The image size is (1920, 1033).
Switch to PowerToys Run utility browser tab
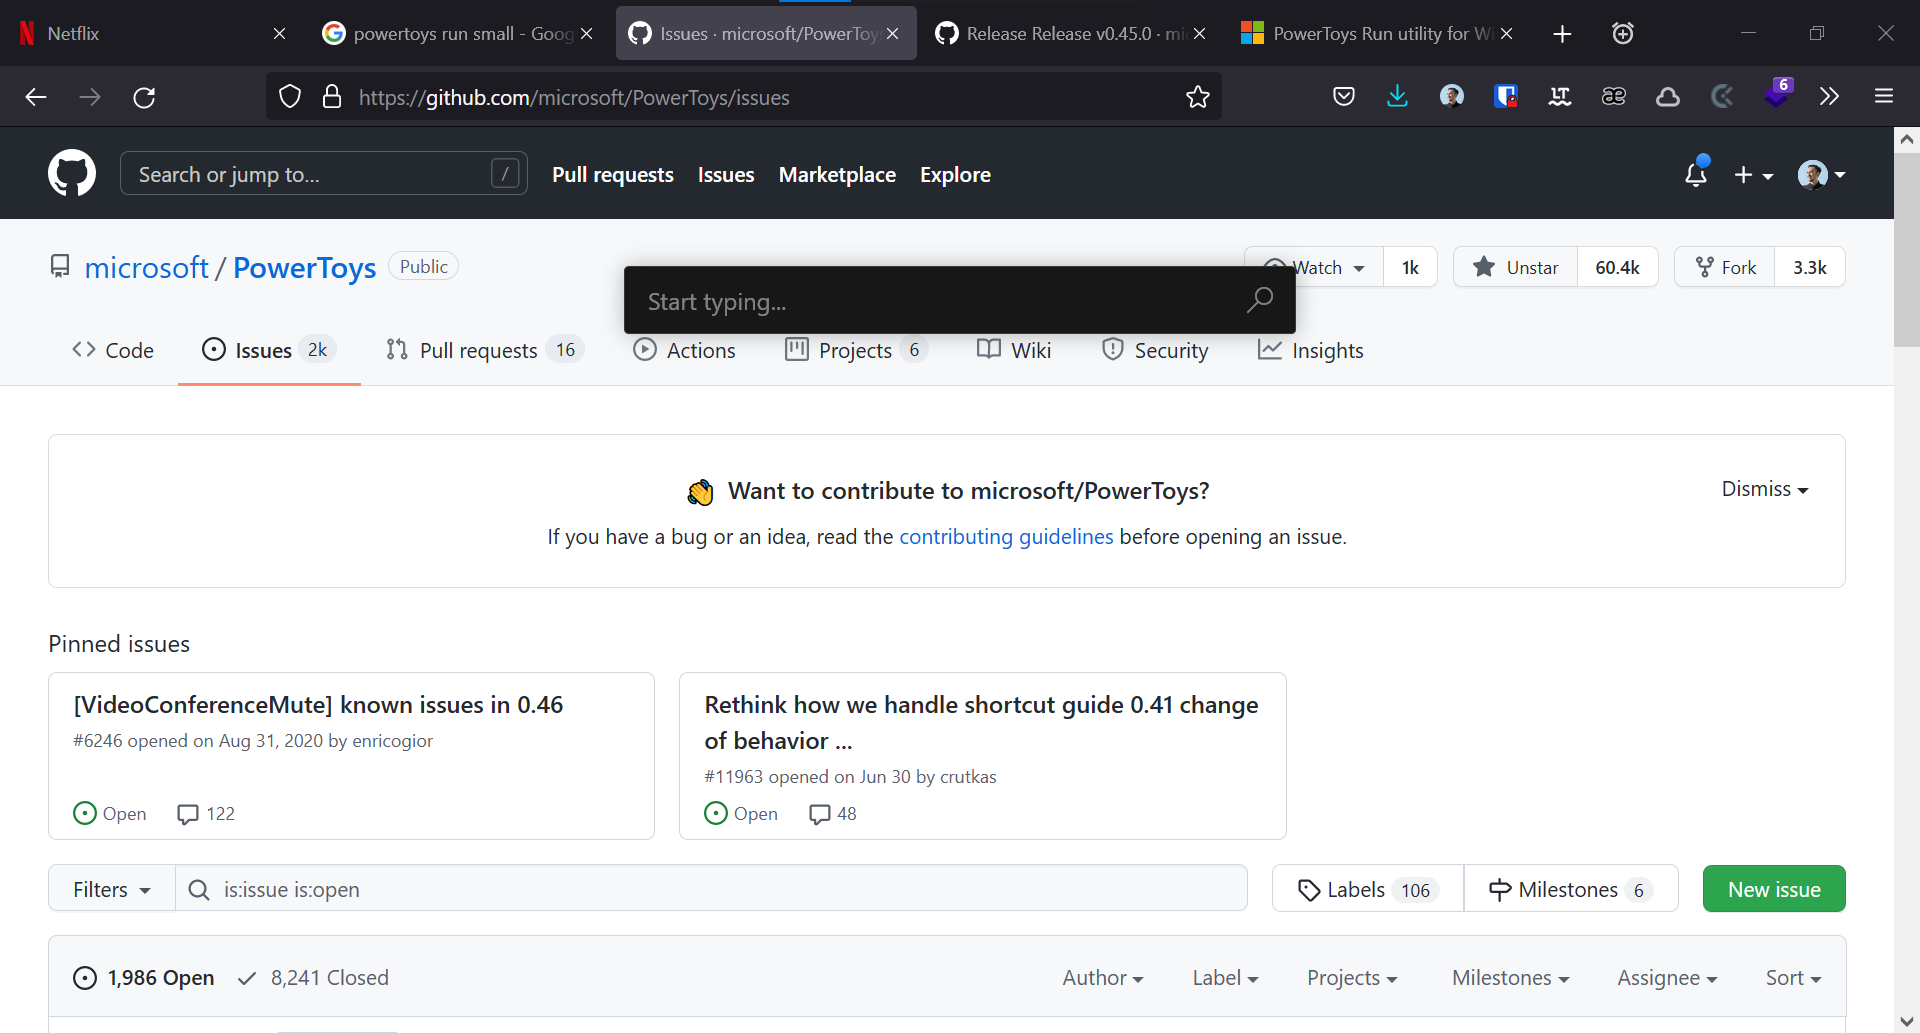click(x=1378, y=34)
